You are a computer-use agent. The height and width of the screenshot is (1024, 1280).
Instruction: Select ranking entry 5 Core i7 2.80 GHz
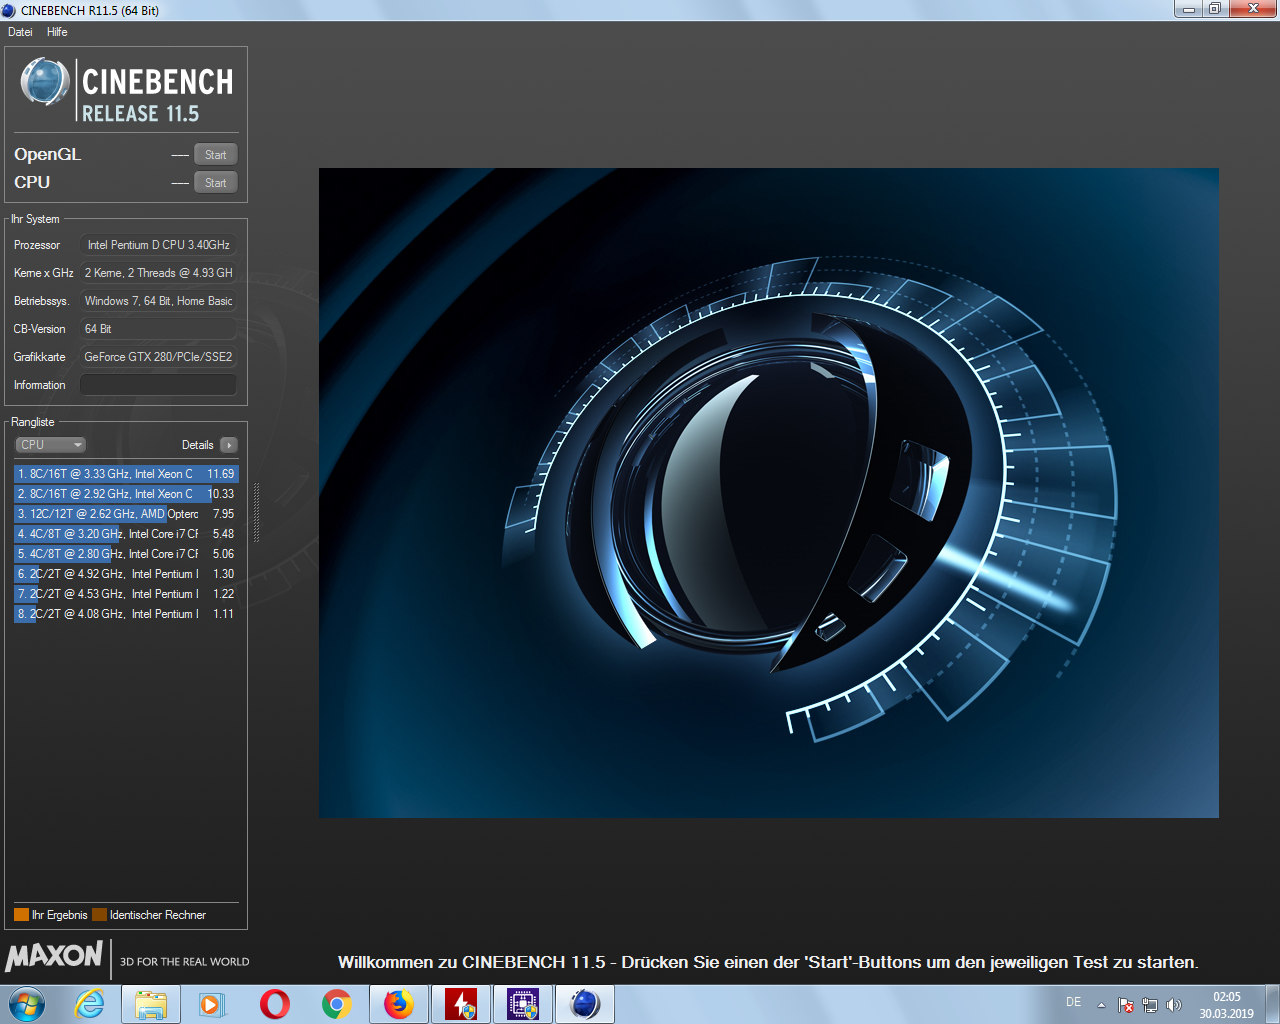click(126, 554)
